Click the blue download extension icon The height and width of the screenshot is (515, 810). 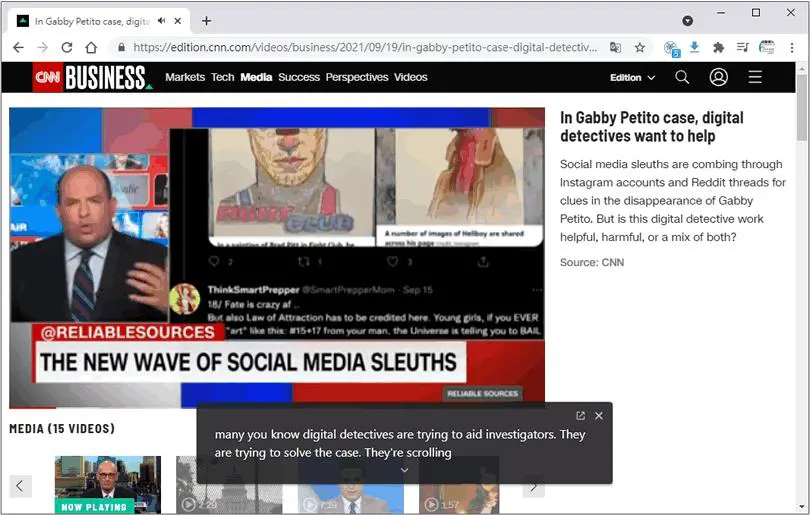(694, 48)
